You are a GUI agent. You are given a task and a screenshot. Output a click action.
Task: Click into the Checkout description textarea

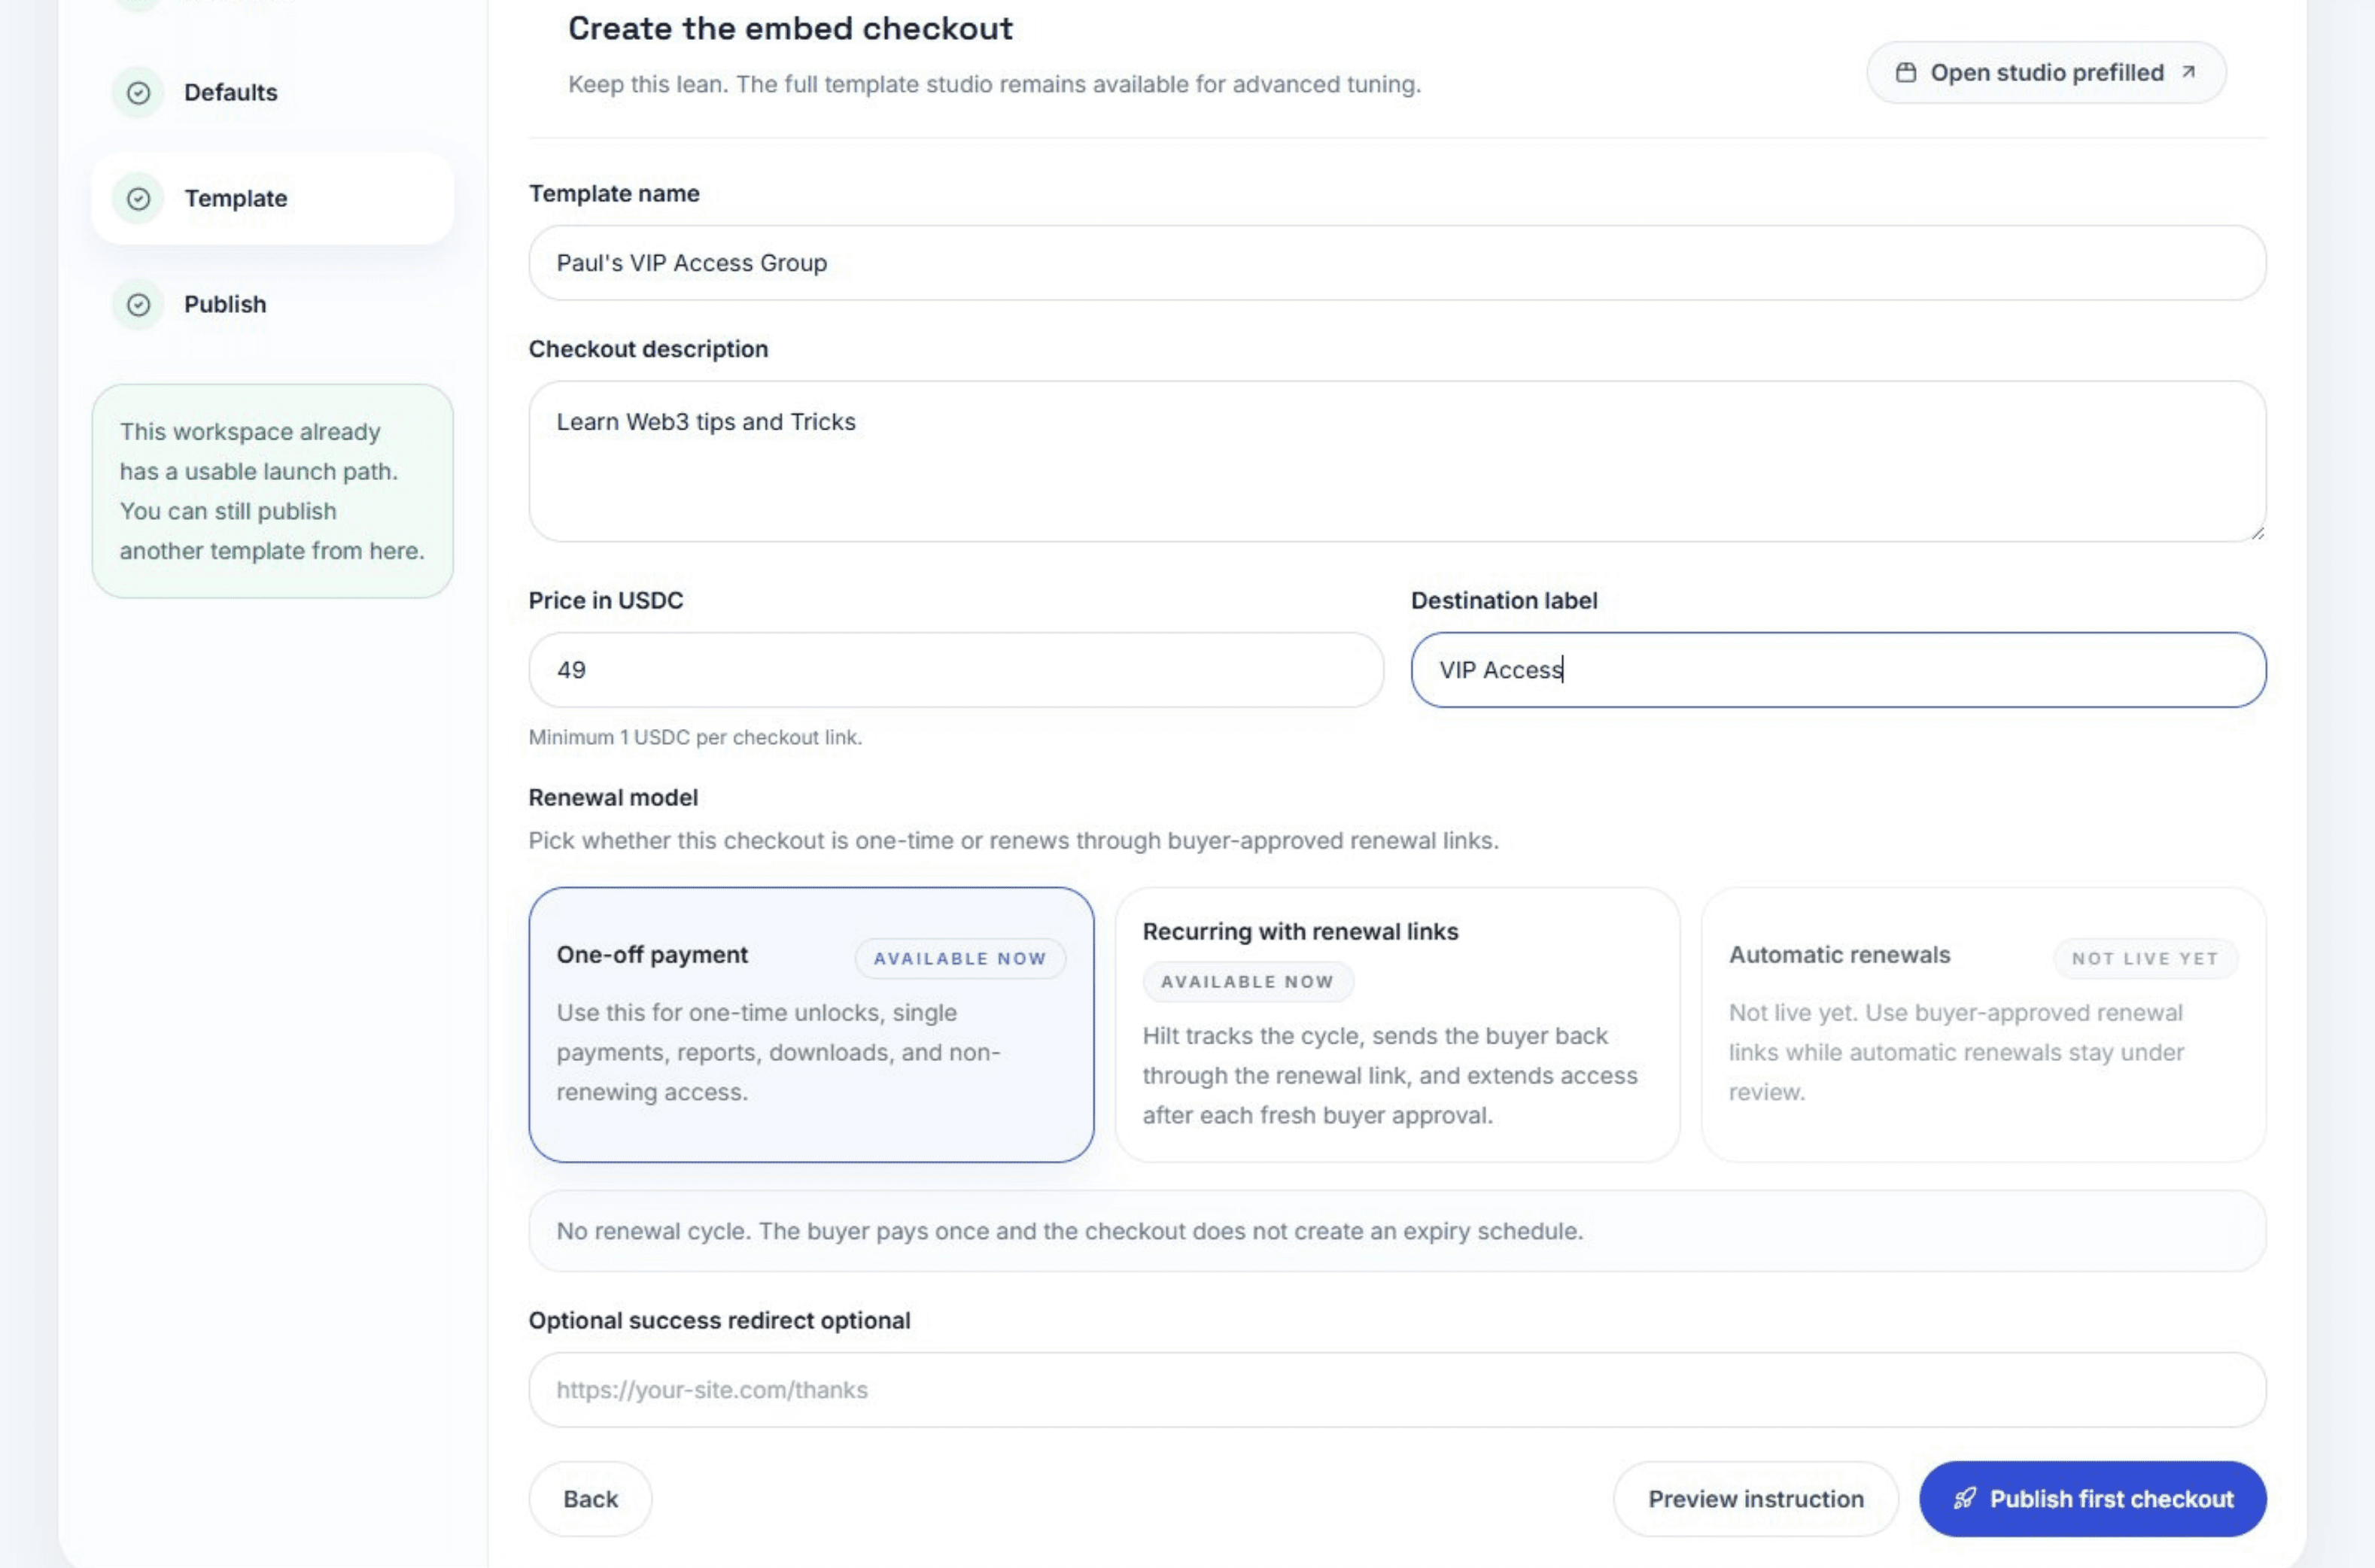1397,461
